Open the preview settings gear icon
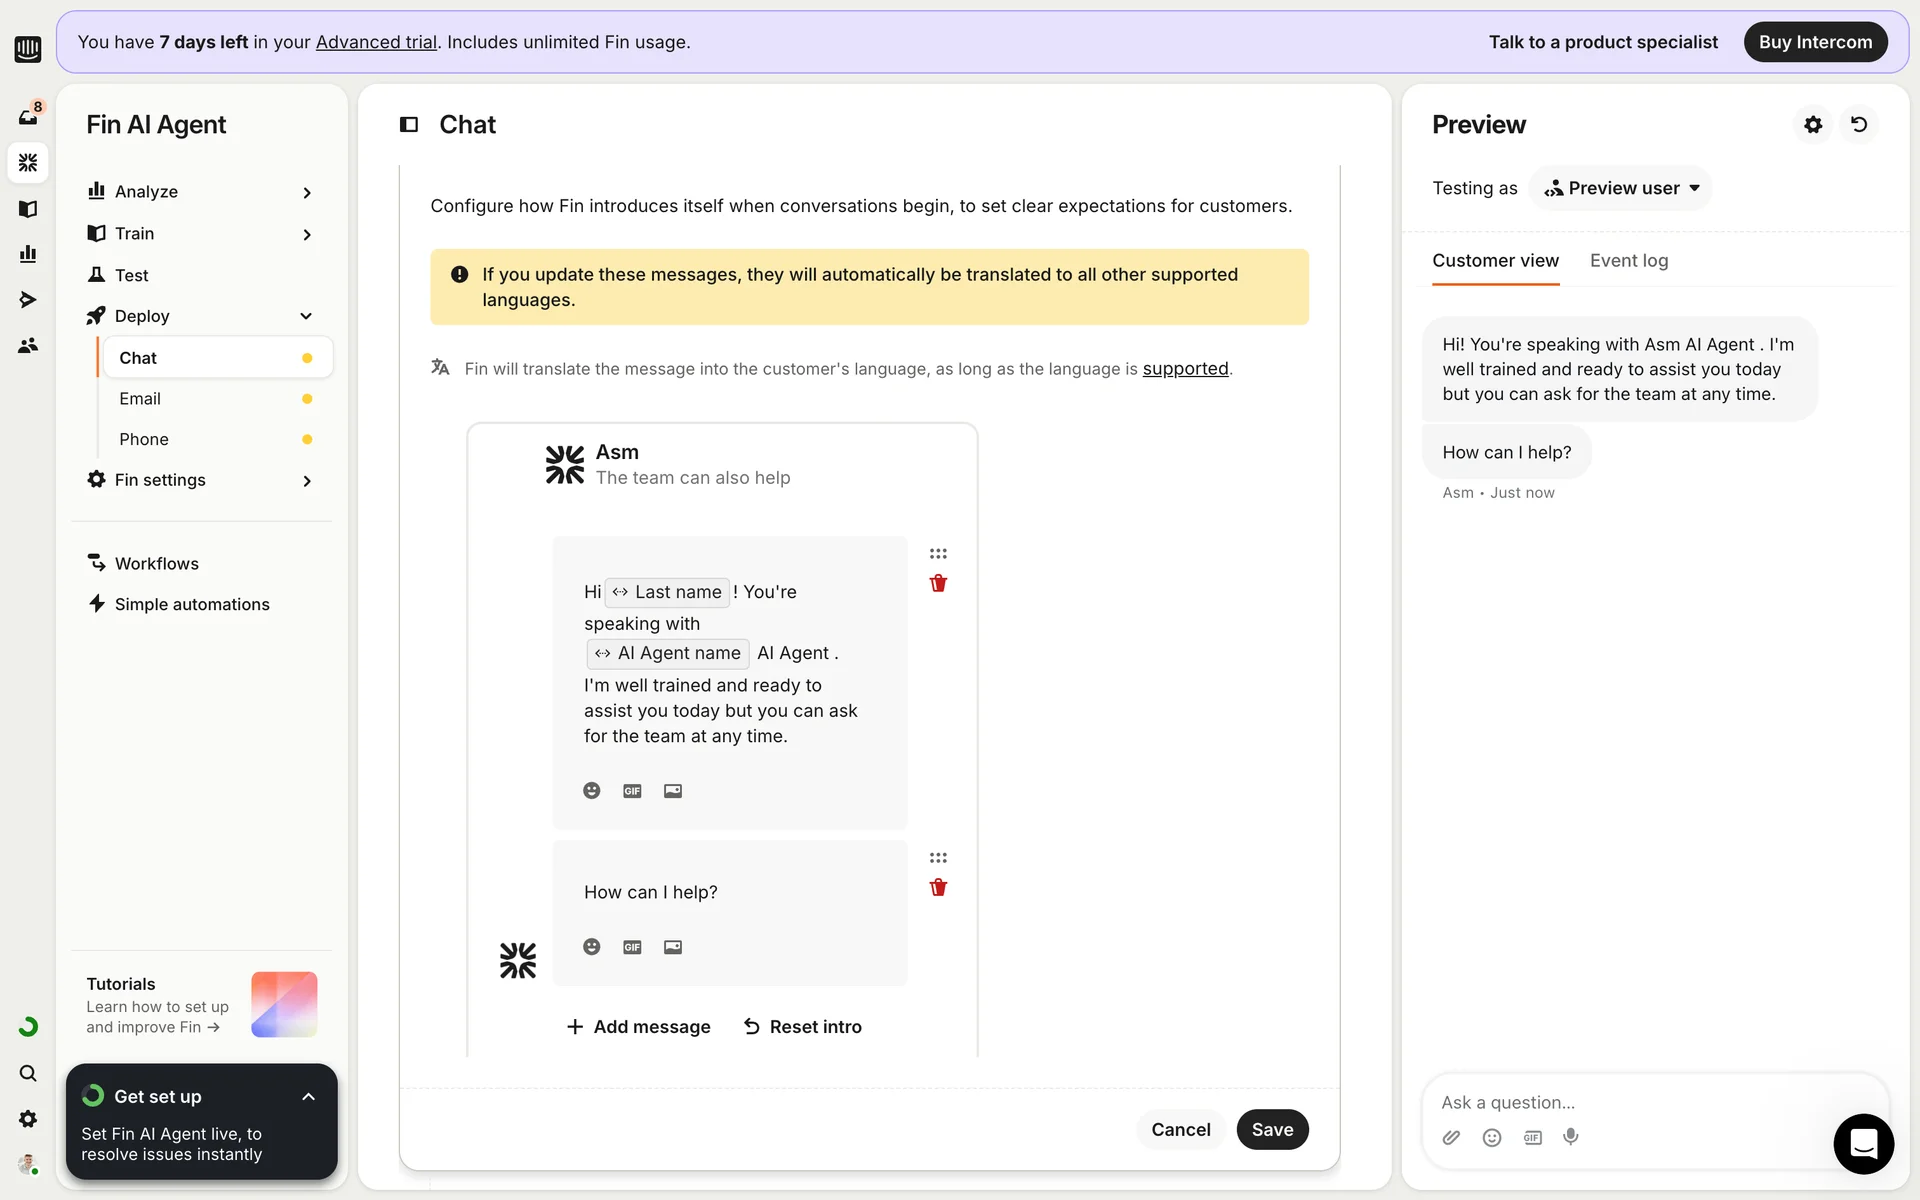 (1813, 124)
